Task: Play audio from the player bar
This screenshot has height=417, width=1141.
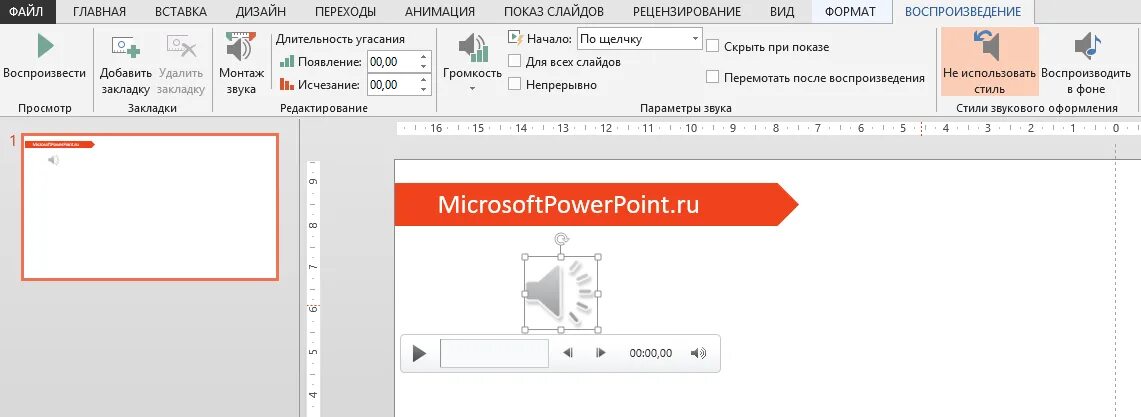Action: point(419,354)
